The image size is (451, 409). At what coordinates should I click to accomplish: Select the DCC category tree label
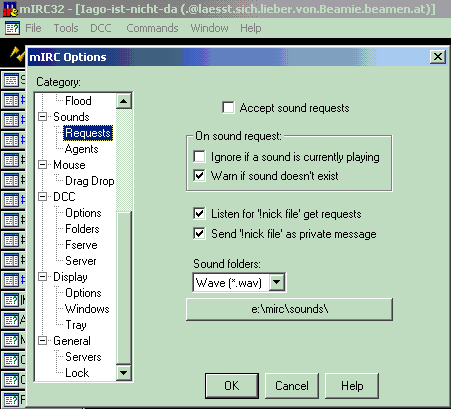64,197
